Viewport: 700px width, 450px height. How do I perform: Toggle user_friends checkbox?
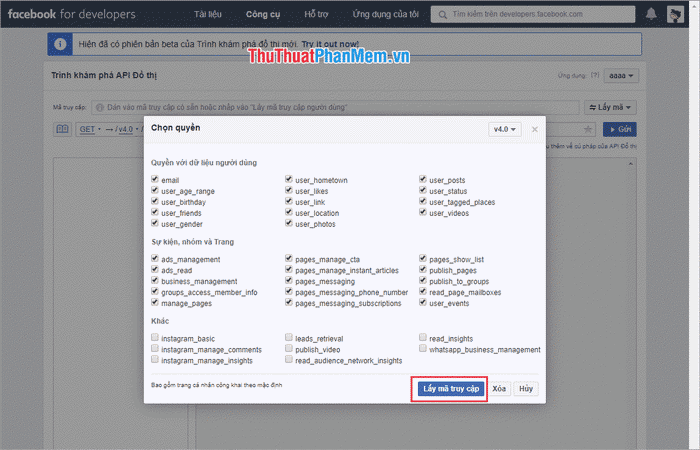pos(155,212)
